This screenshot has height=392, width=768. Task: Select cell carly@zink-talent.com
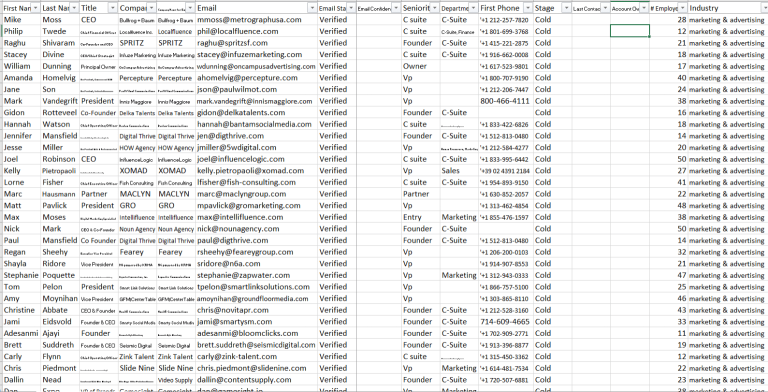257,357
